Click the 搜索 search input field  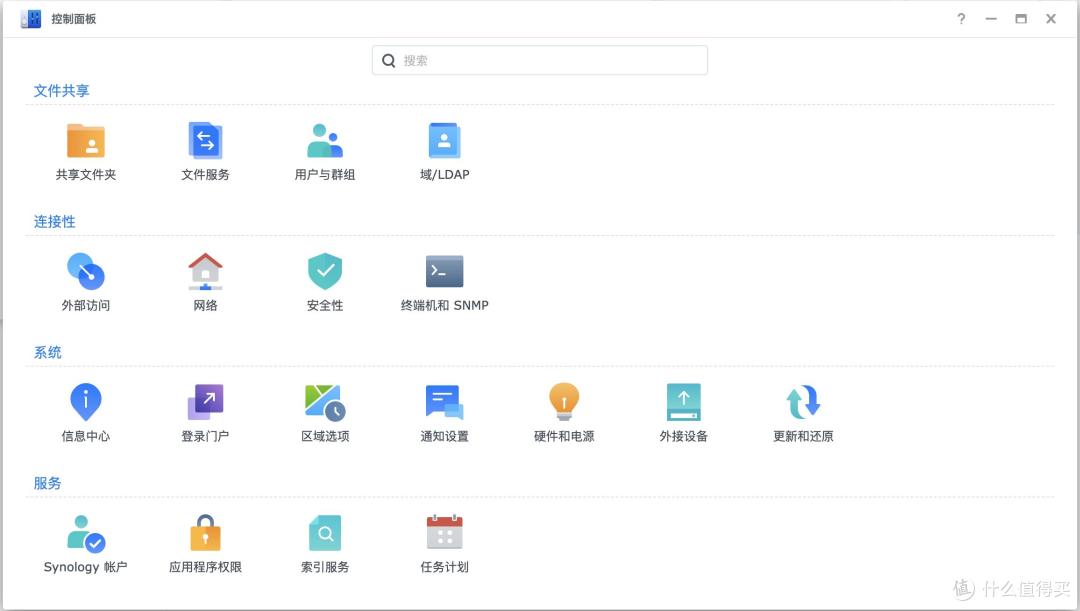(x=539, y=61)
